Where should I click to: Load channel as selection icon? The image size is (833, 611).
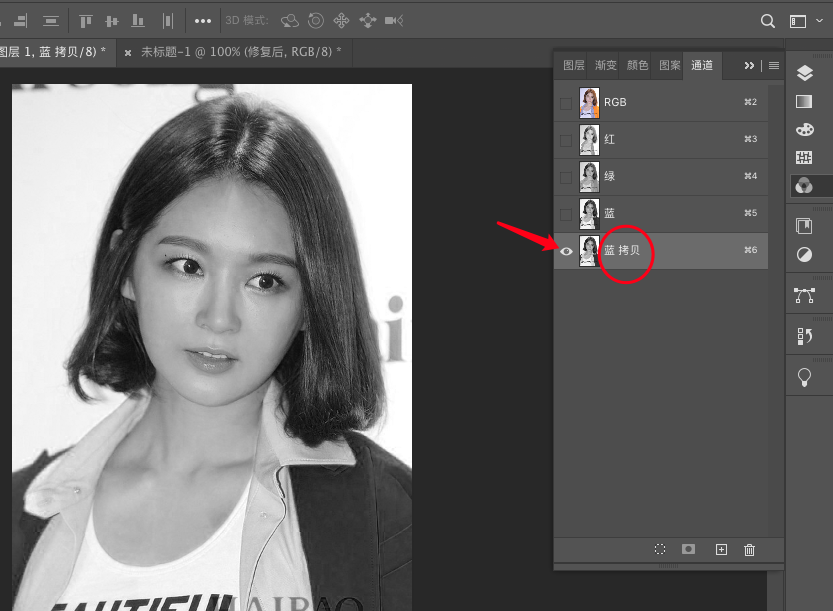[x=660, y=549]
